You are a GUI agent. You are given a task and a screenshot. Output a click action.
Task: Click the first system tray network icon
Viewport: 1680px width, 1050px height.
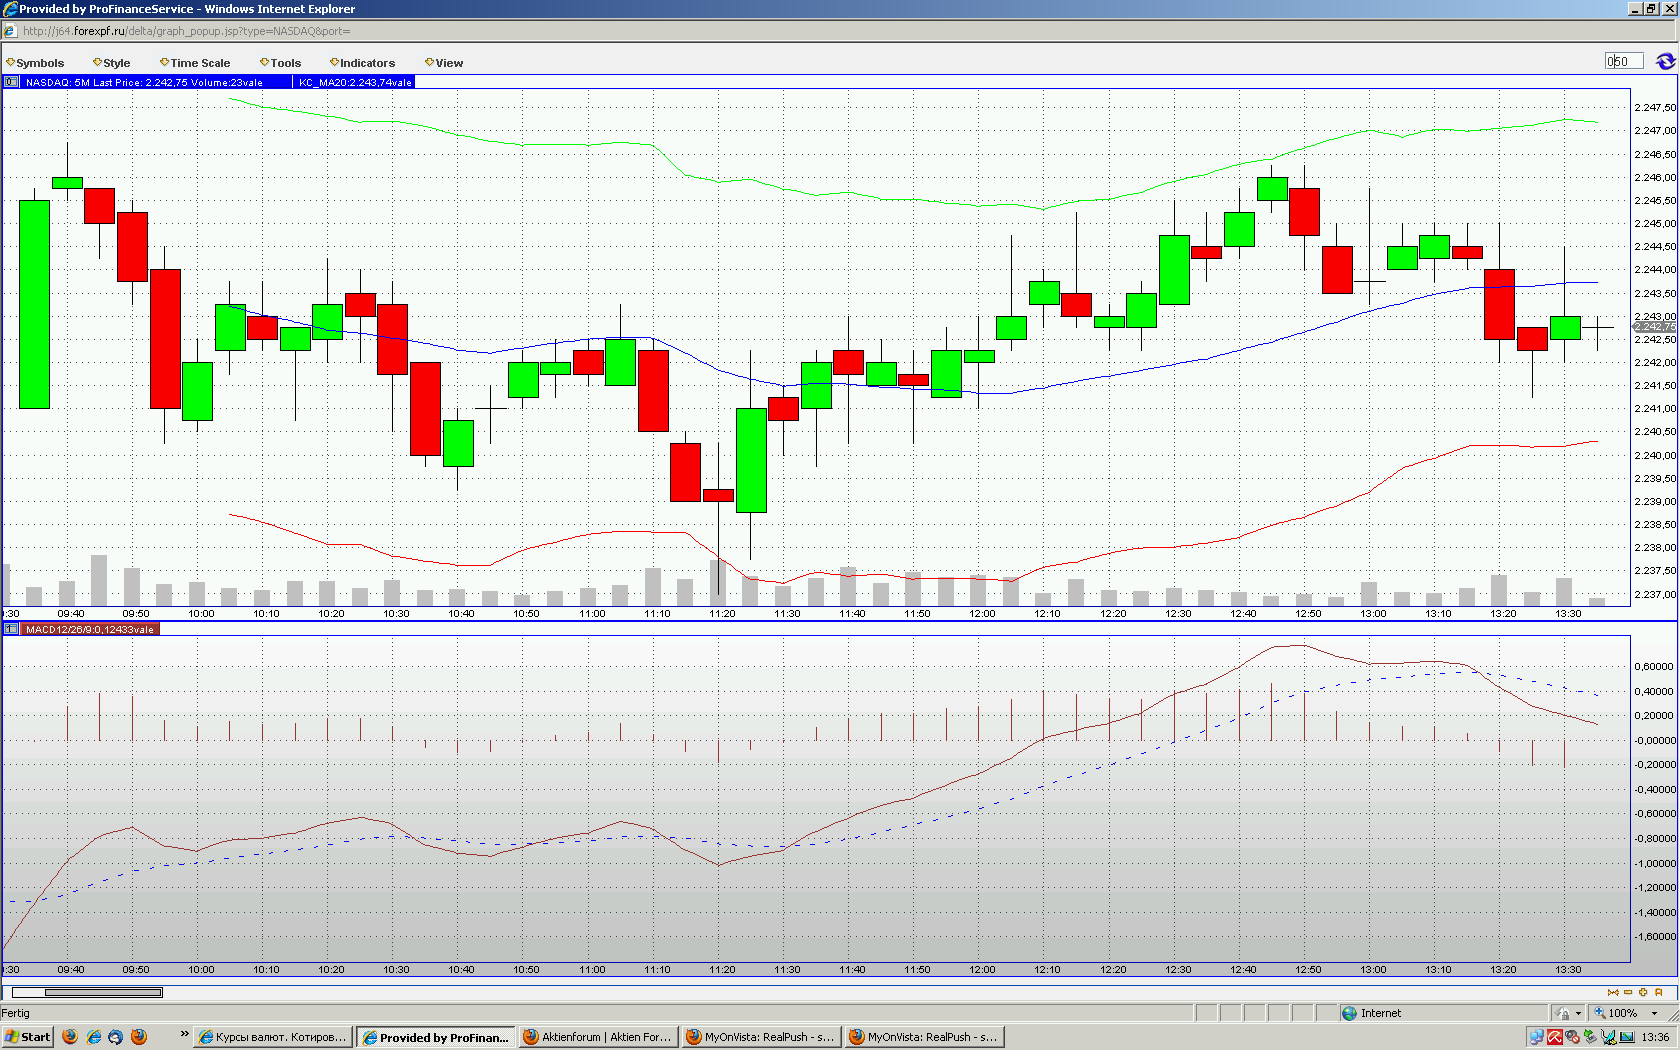1537,1037
